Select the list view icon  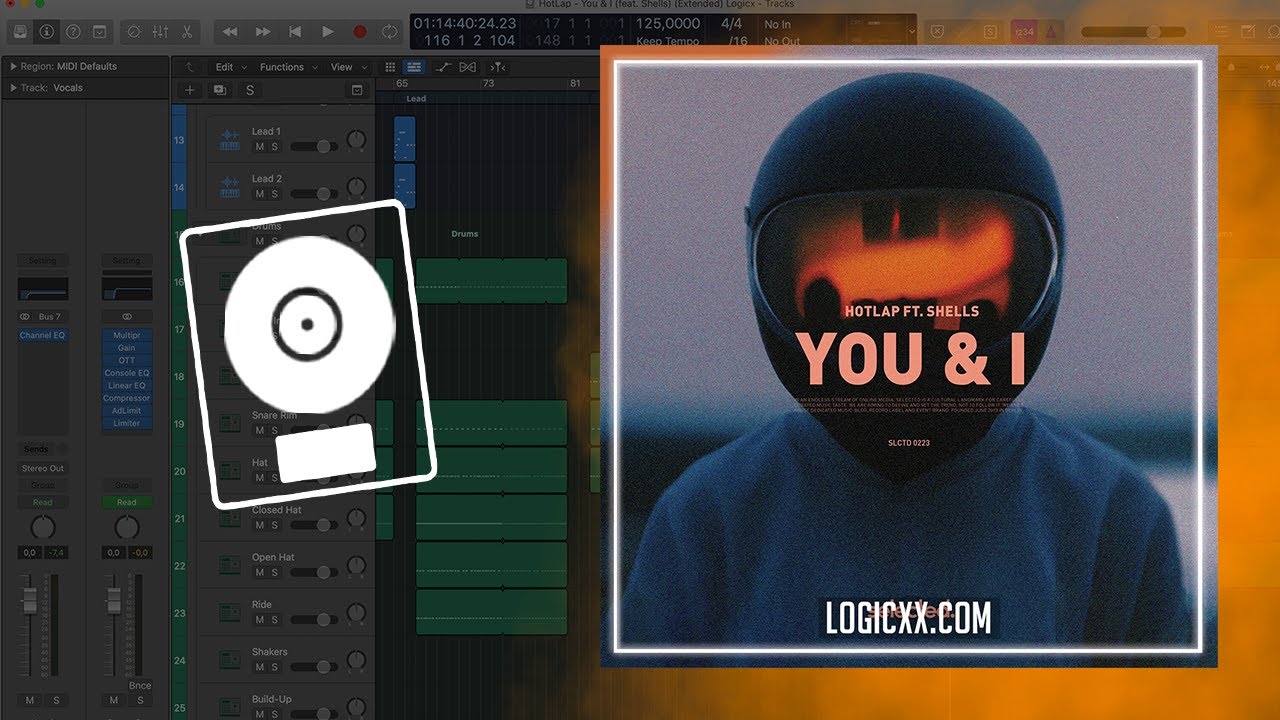point(414,67)
